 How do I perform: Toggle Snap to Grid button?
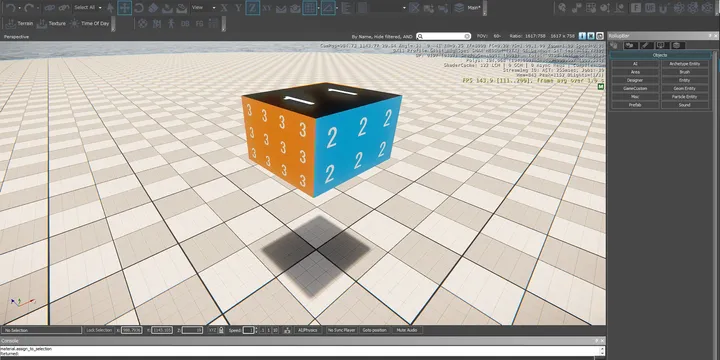click(x=309, y=8)
